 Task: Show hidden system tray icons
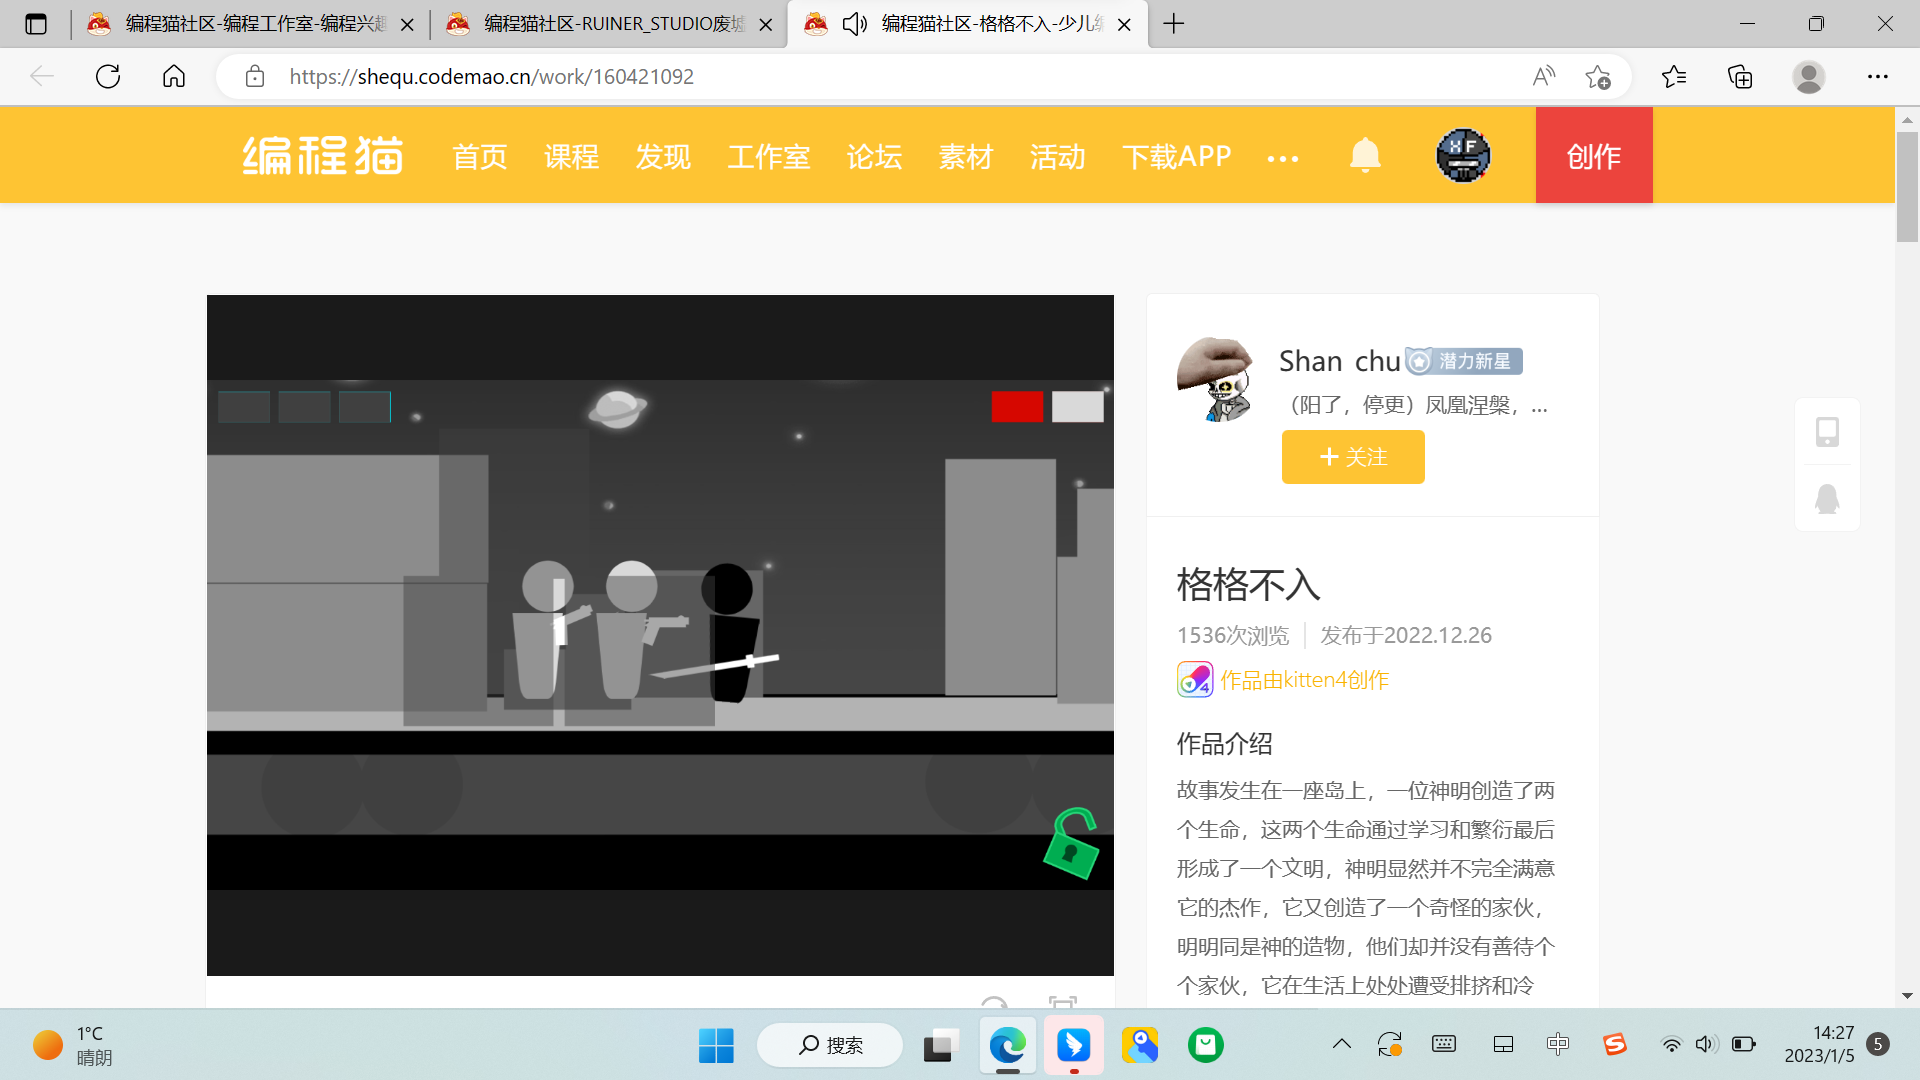(x=1342, y=1044)
